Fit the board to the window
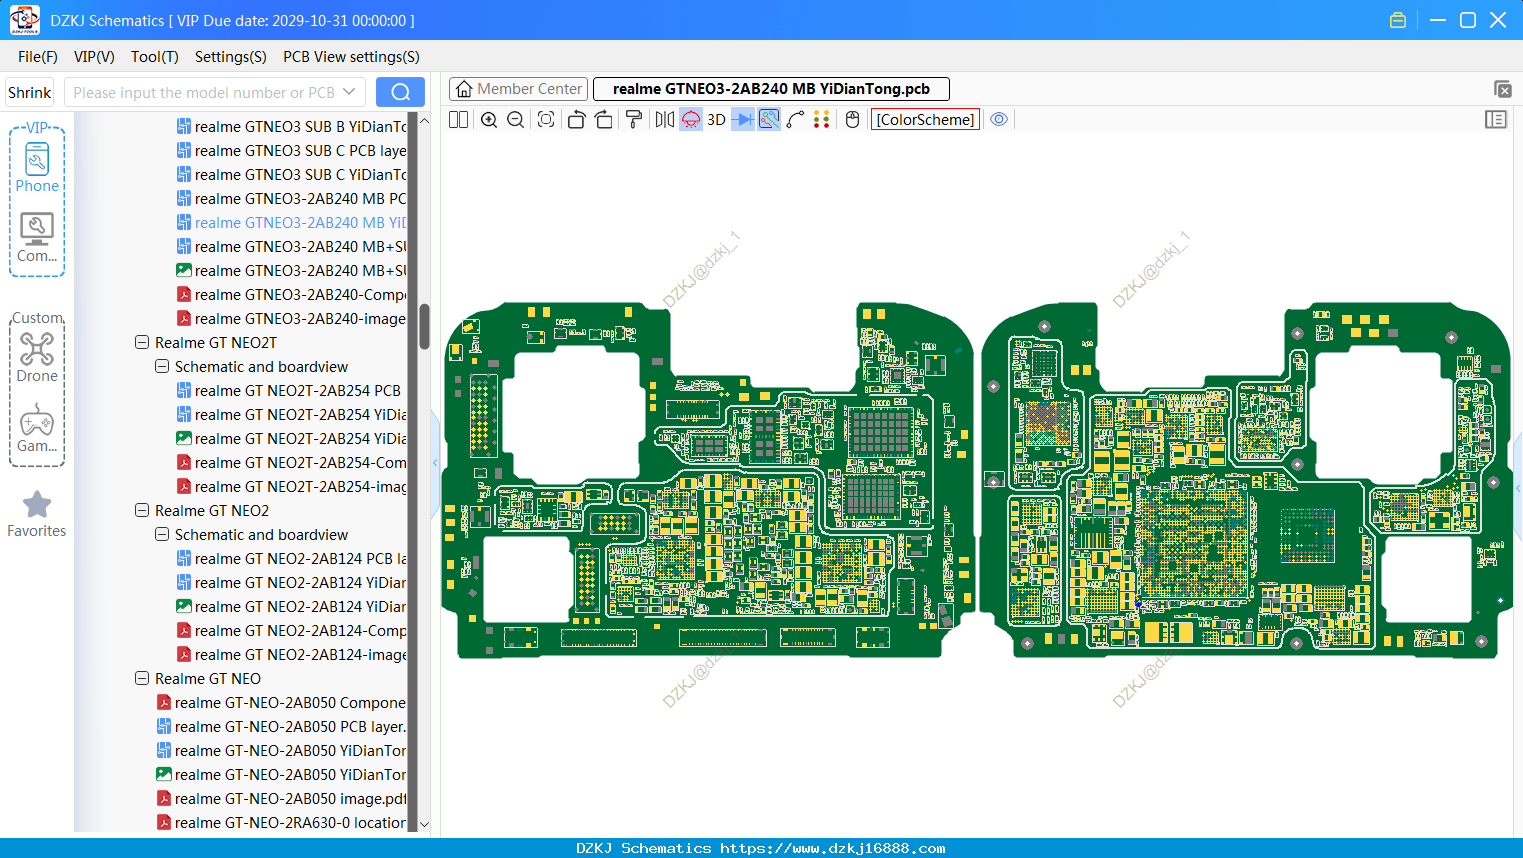This screenshot has height=858, width=1523. pyautogui.click(x=546, y=120)
